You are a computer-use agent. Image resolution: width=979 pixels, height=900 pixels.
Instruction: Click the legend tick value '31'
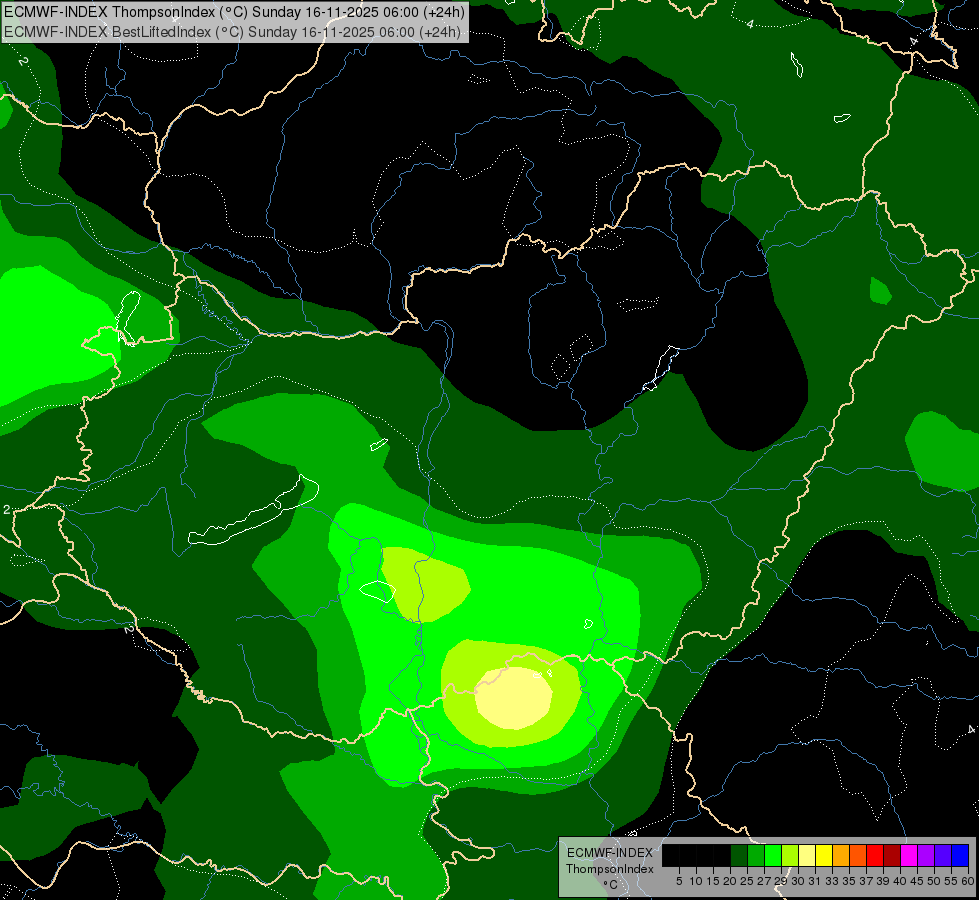pyautogui.click(x=815, y=881)
